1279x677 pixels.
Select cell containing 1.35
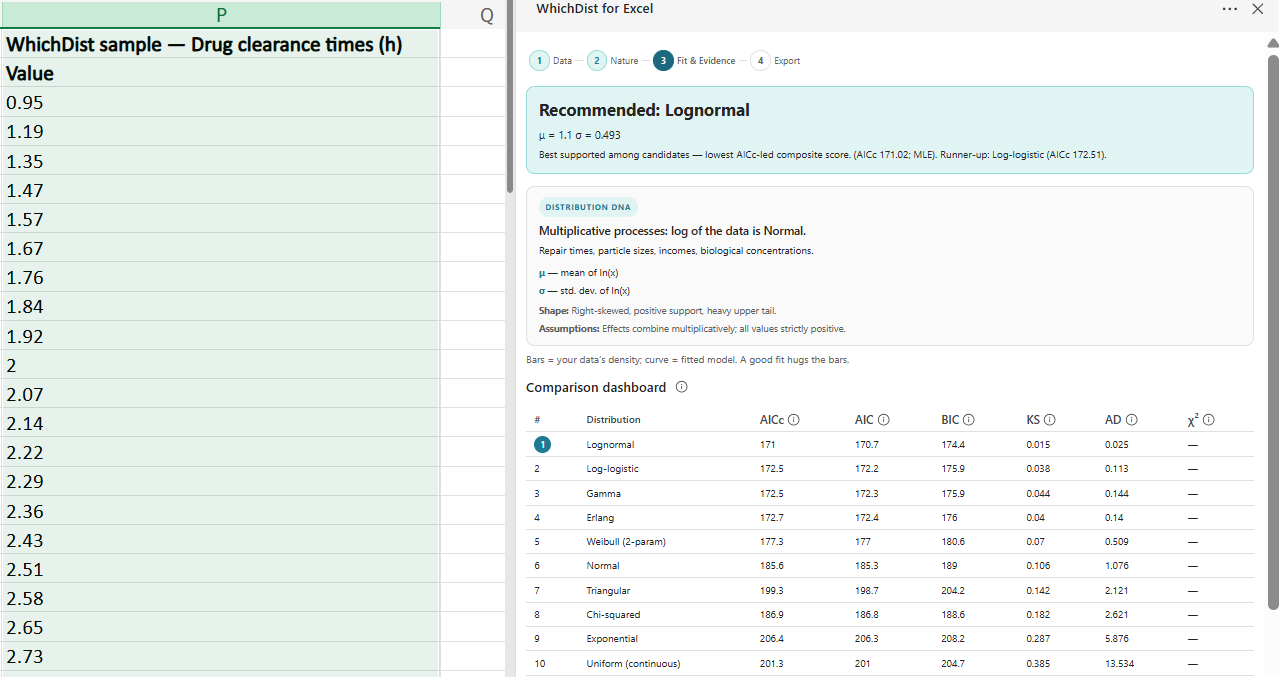click(220, 161)
